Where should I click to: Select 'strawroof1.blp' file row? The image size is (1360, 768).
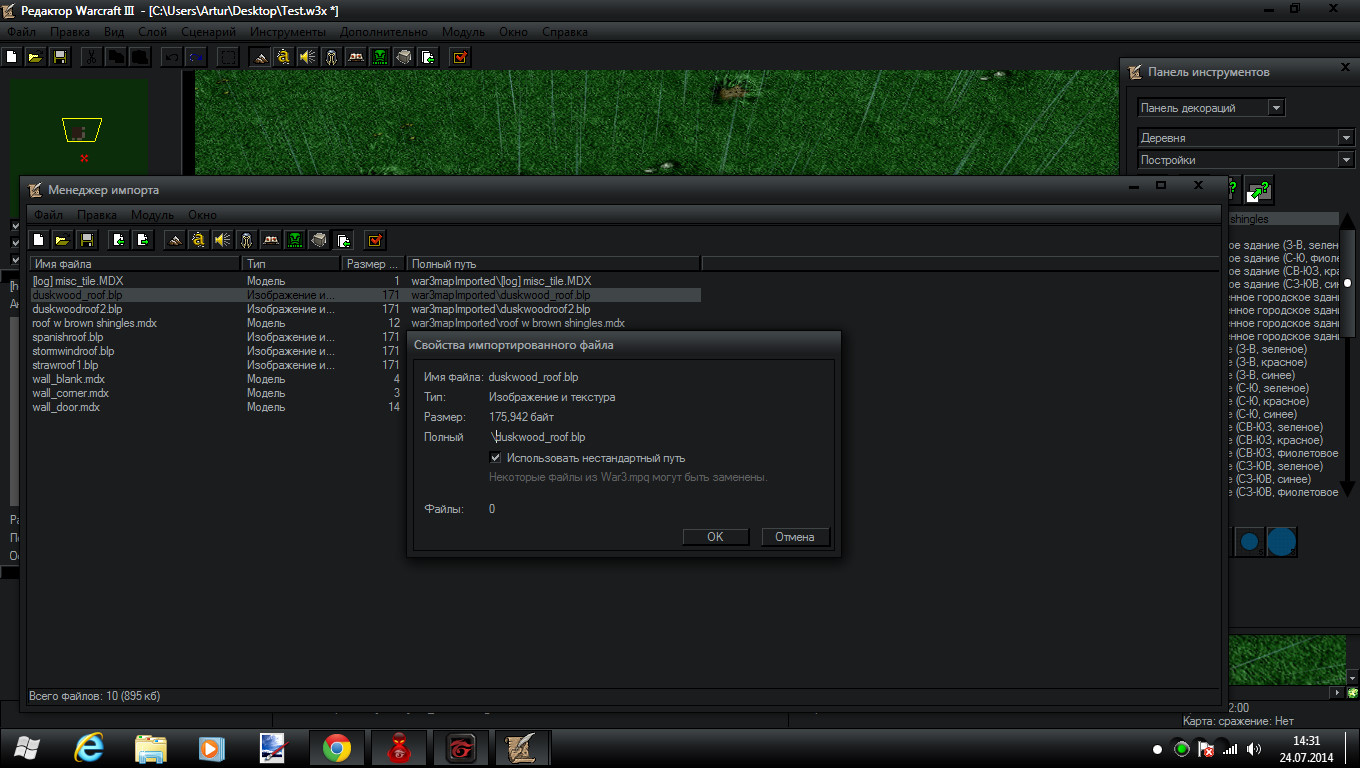217,365
